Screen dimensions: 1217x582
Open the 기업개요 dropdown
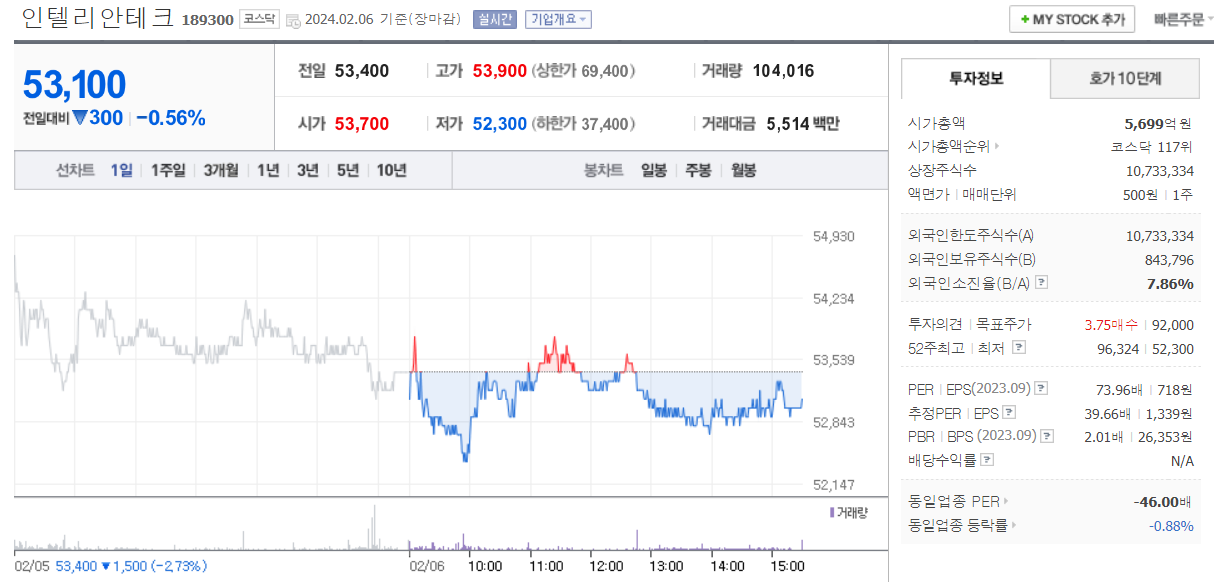[558, 19]
